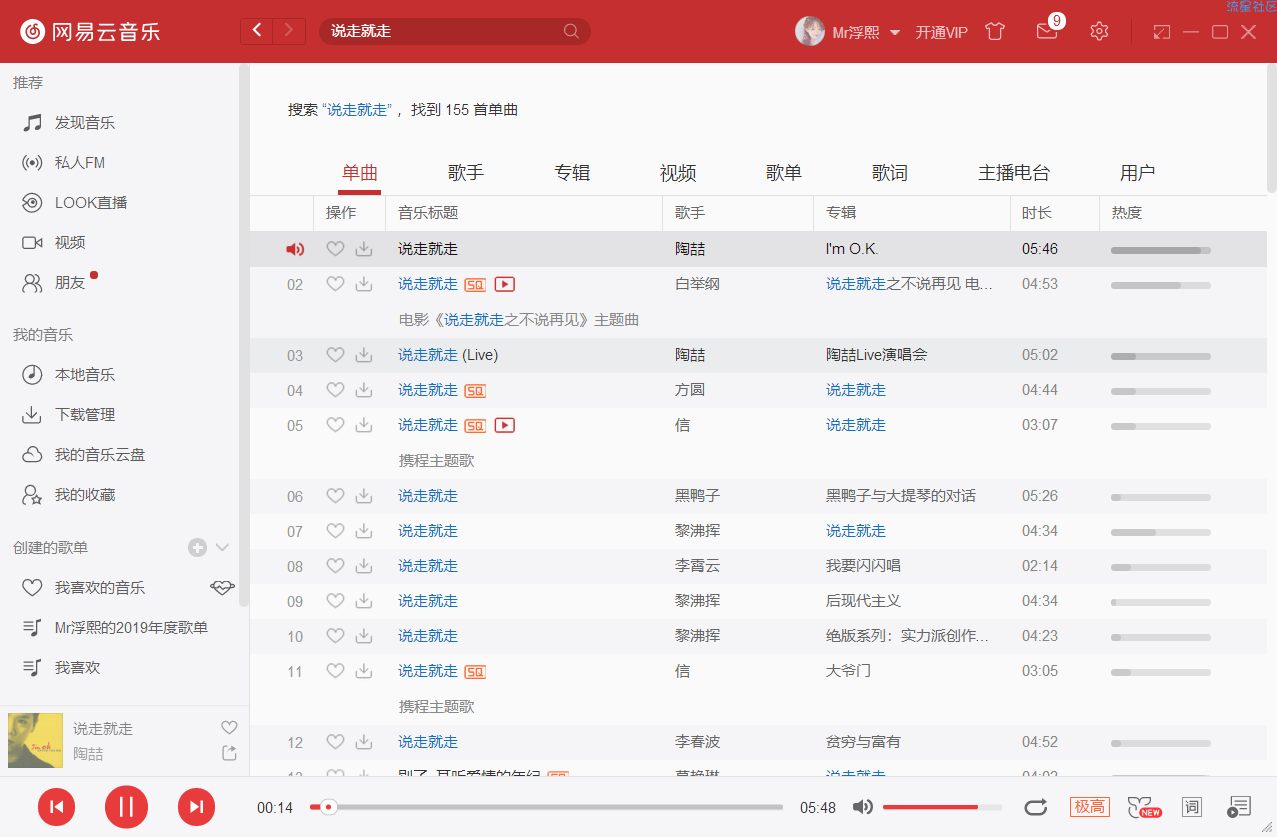Like song 02 by 白举纲
The width and height of the screenshot is (1277, 837).
pyautogui.click(x=335, y=284)
